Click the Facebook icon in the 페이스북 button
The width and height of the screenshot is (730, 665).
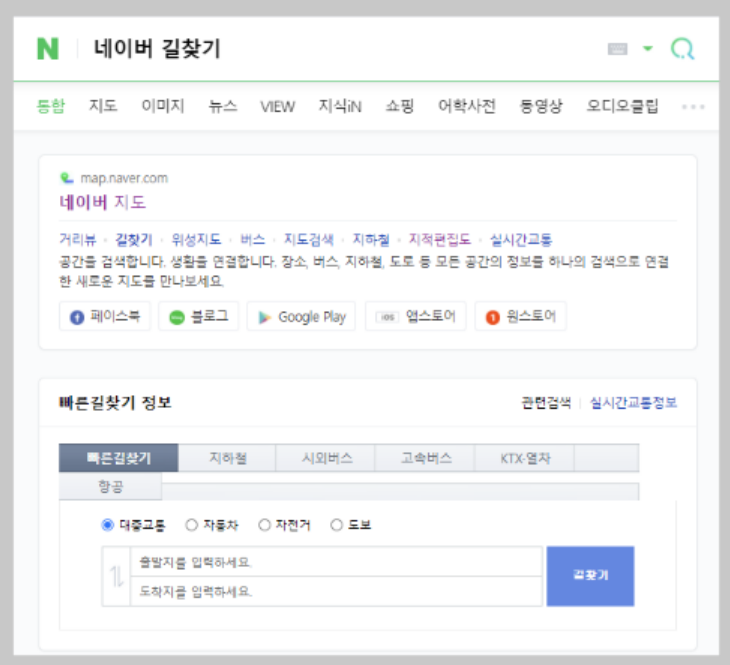click(x=77, y=317)
